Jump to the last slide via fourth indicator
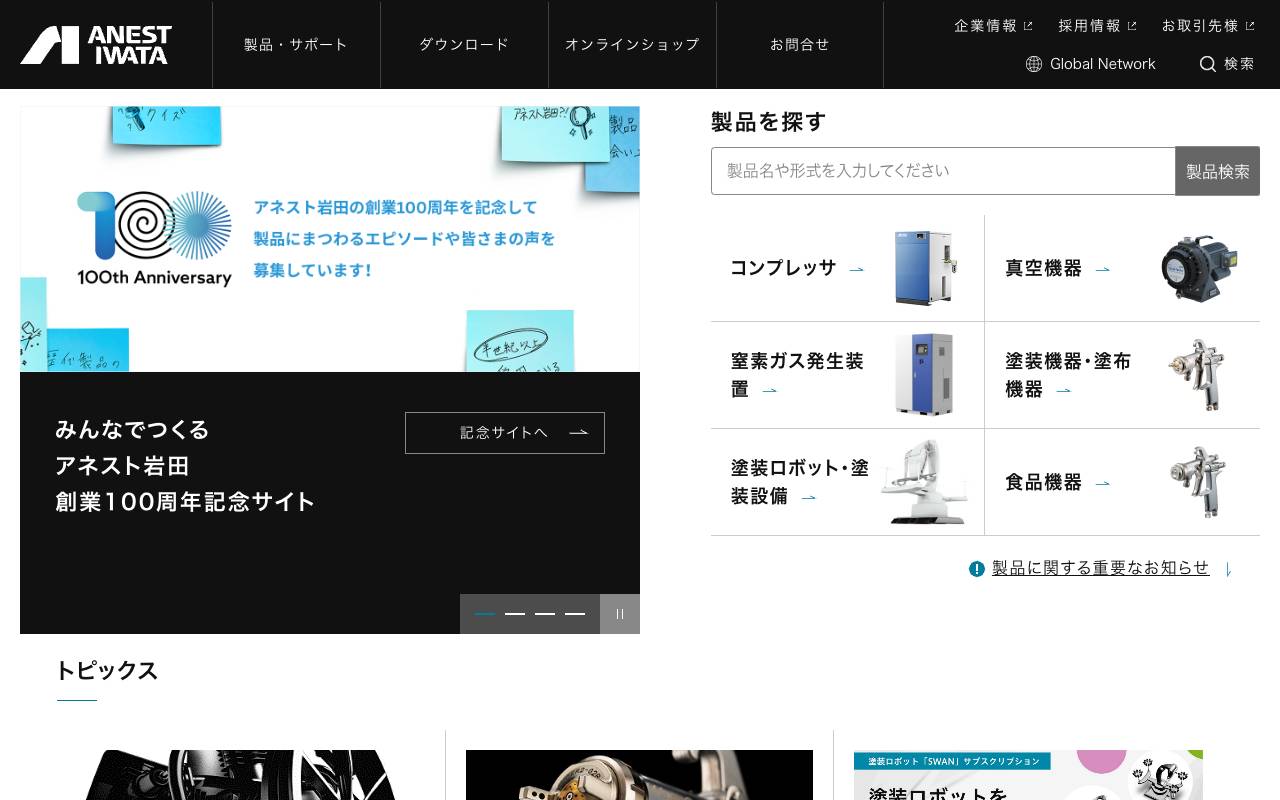The image size is (1280, 800). pos(575,614)
